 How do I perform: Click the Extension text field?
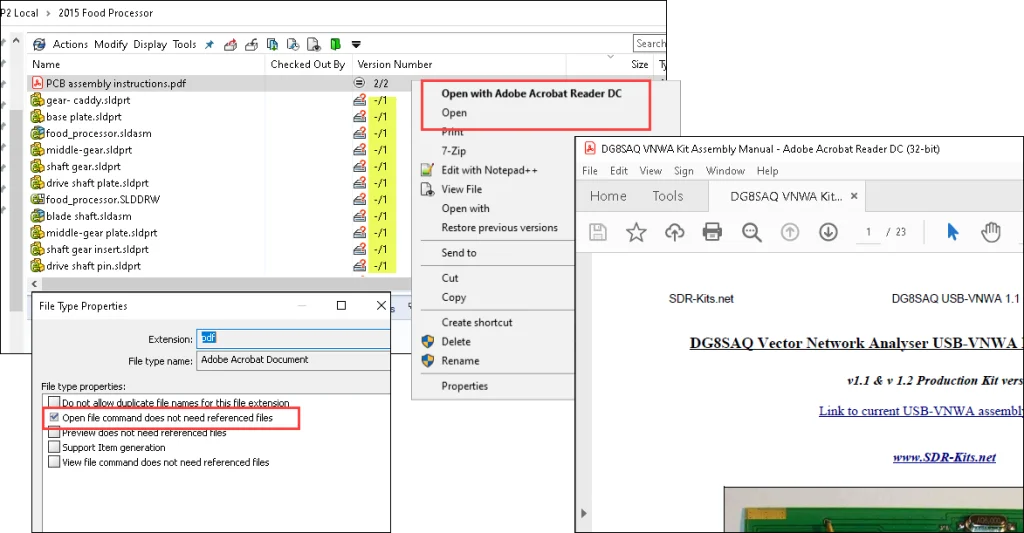pos(293,338)
